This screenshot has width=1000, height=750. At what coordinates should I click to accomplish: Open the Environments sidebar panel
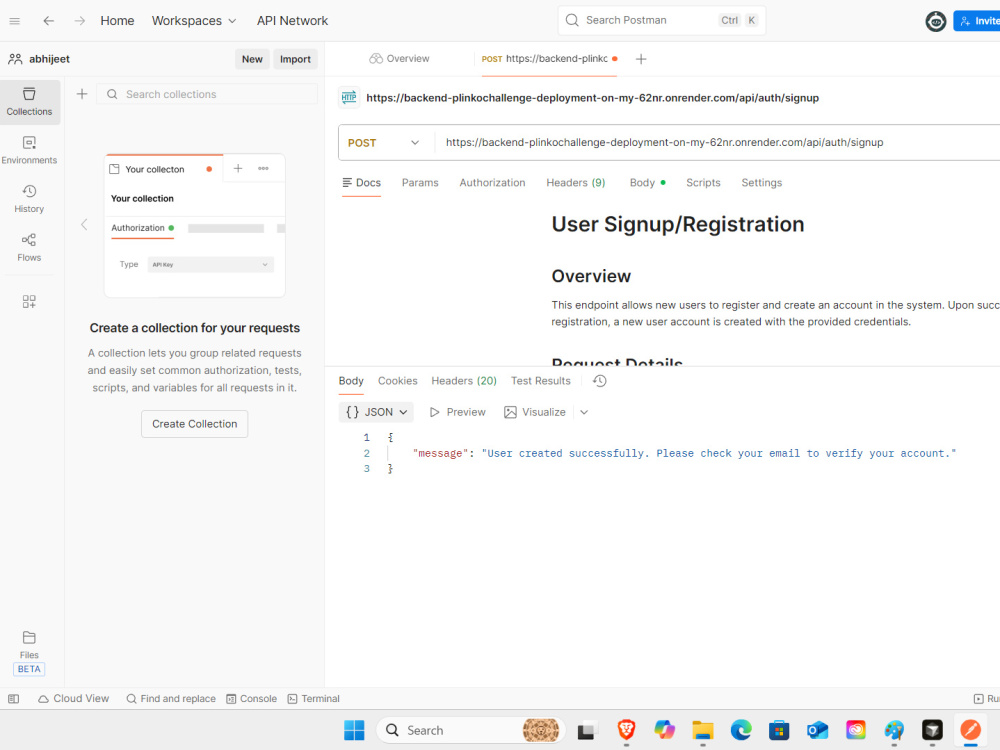point(29,151)
